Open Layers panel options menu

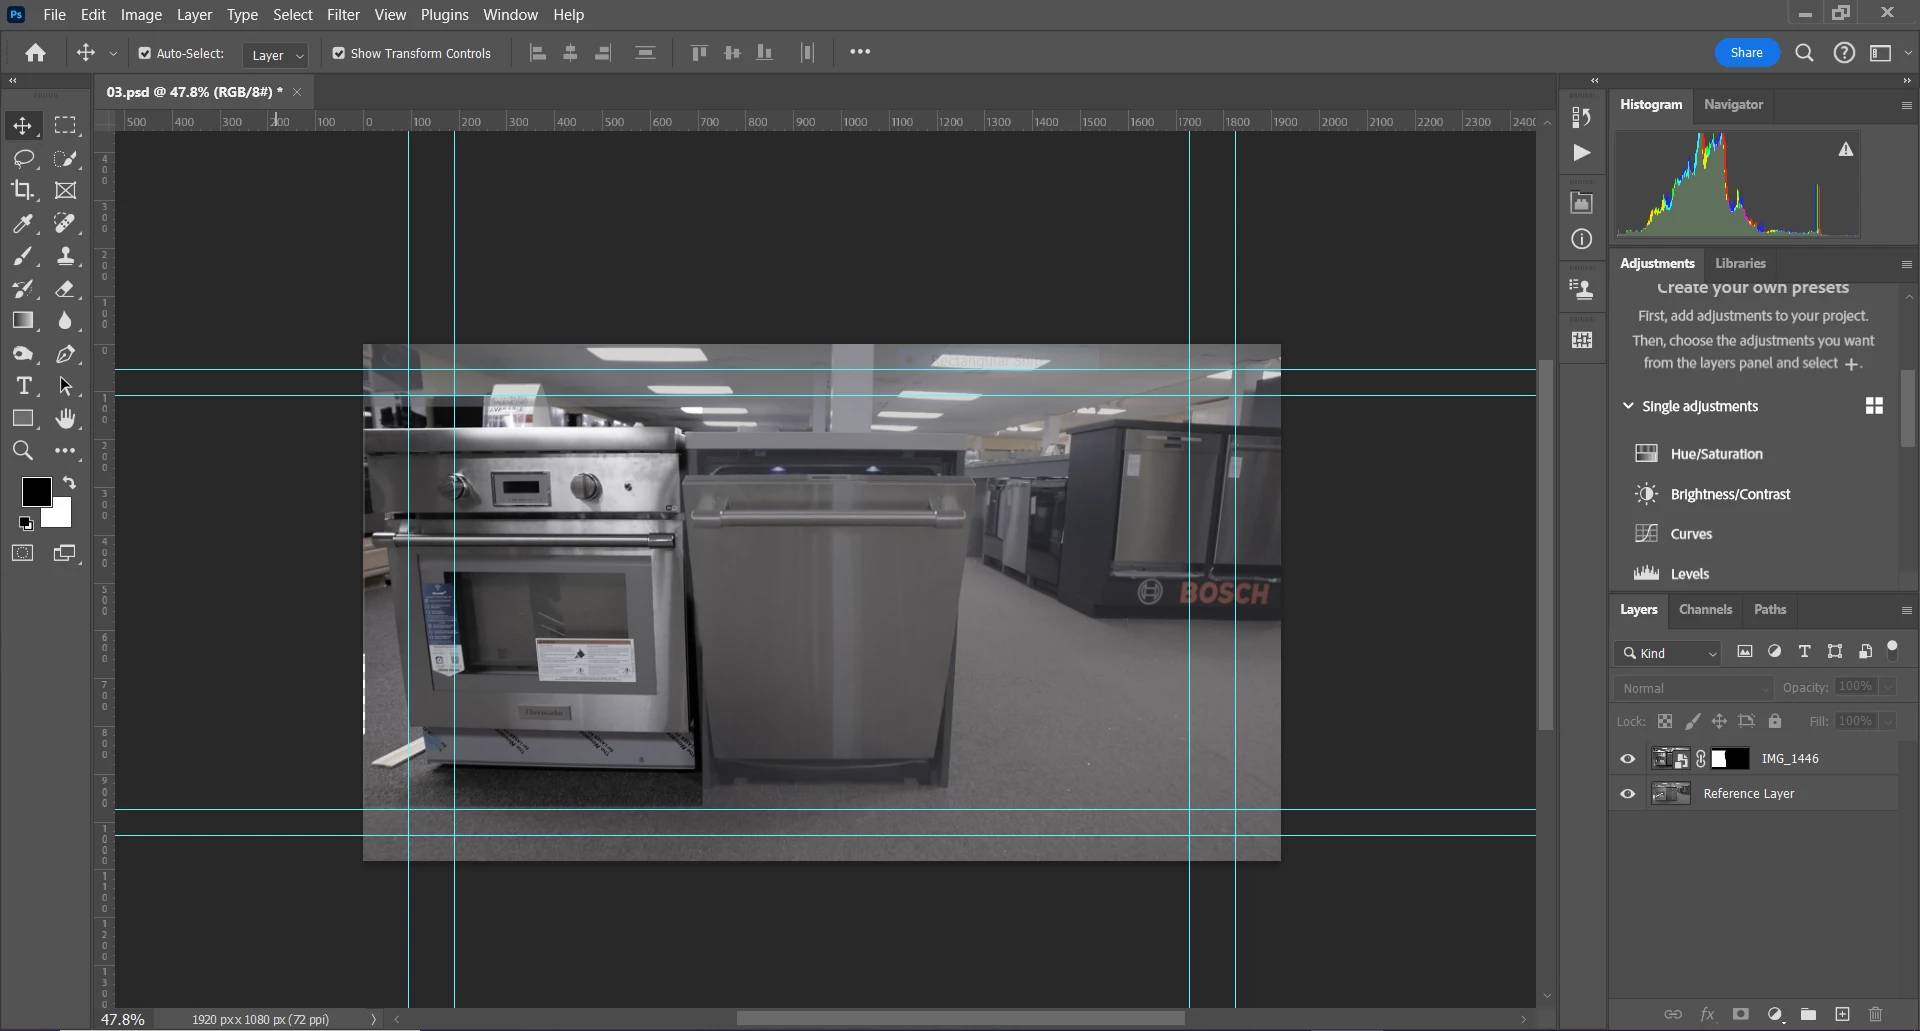coord(1906,610)
